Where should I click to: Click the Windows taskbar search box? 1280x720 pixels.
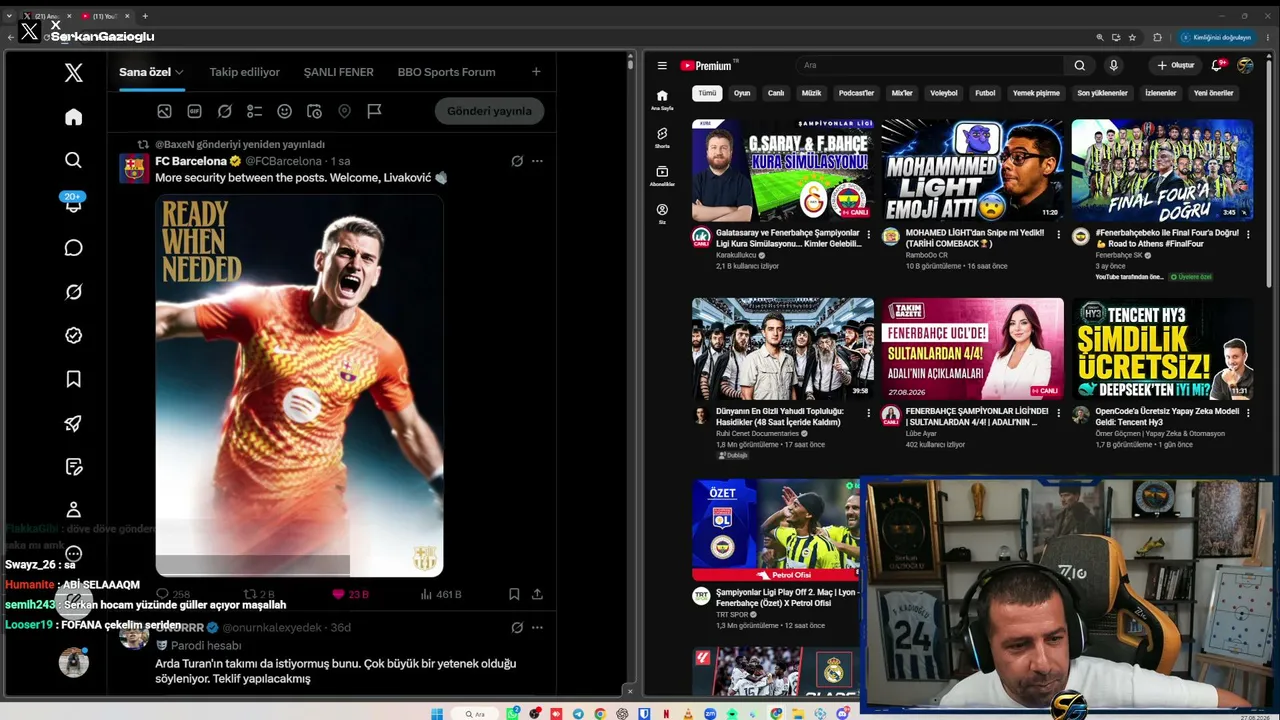coord(474,714)
